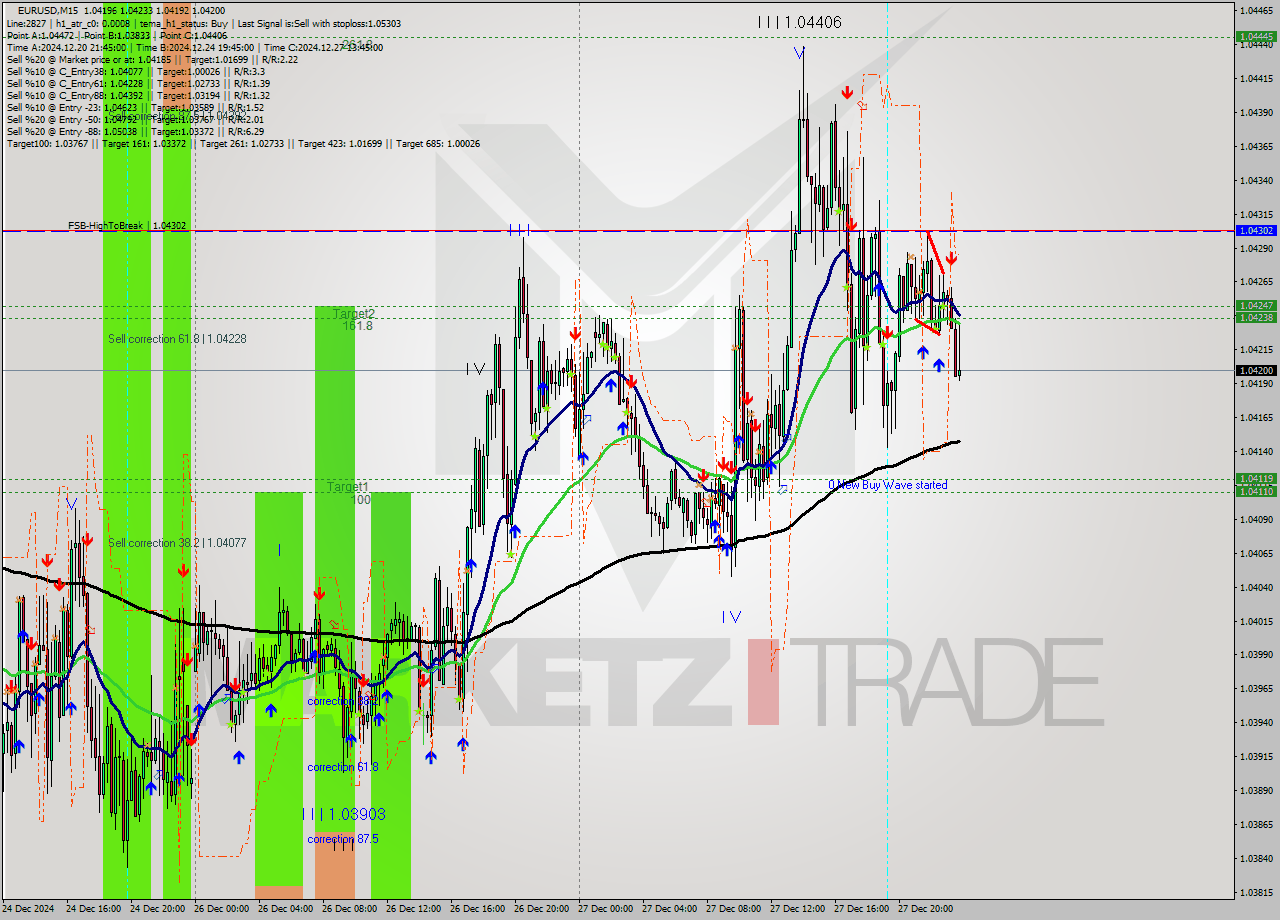Image resolution: width=1280 pixels, height=920 pixels.
Task: Click the 1.04140 price axis label
Action: [1256, 451]
